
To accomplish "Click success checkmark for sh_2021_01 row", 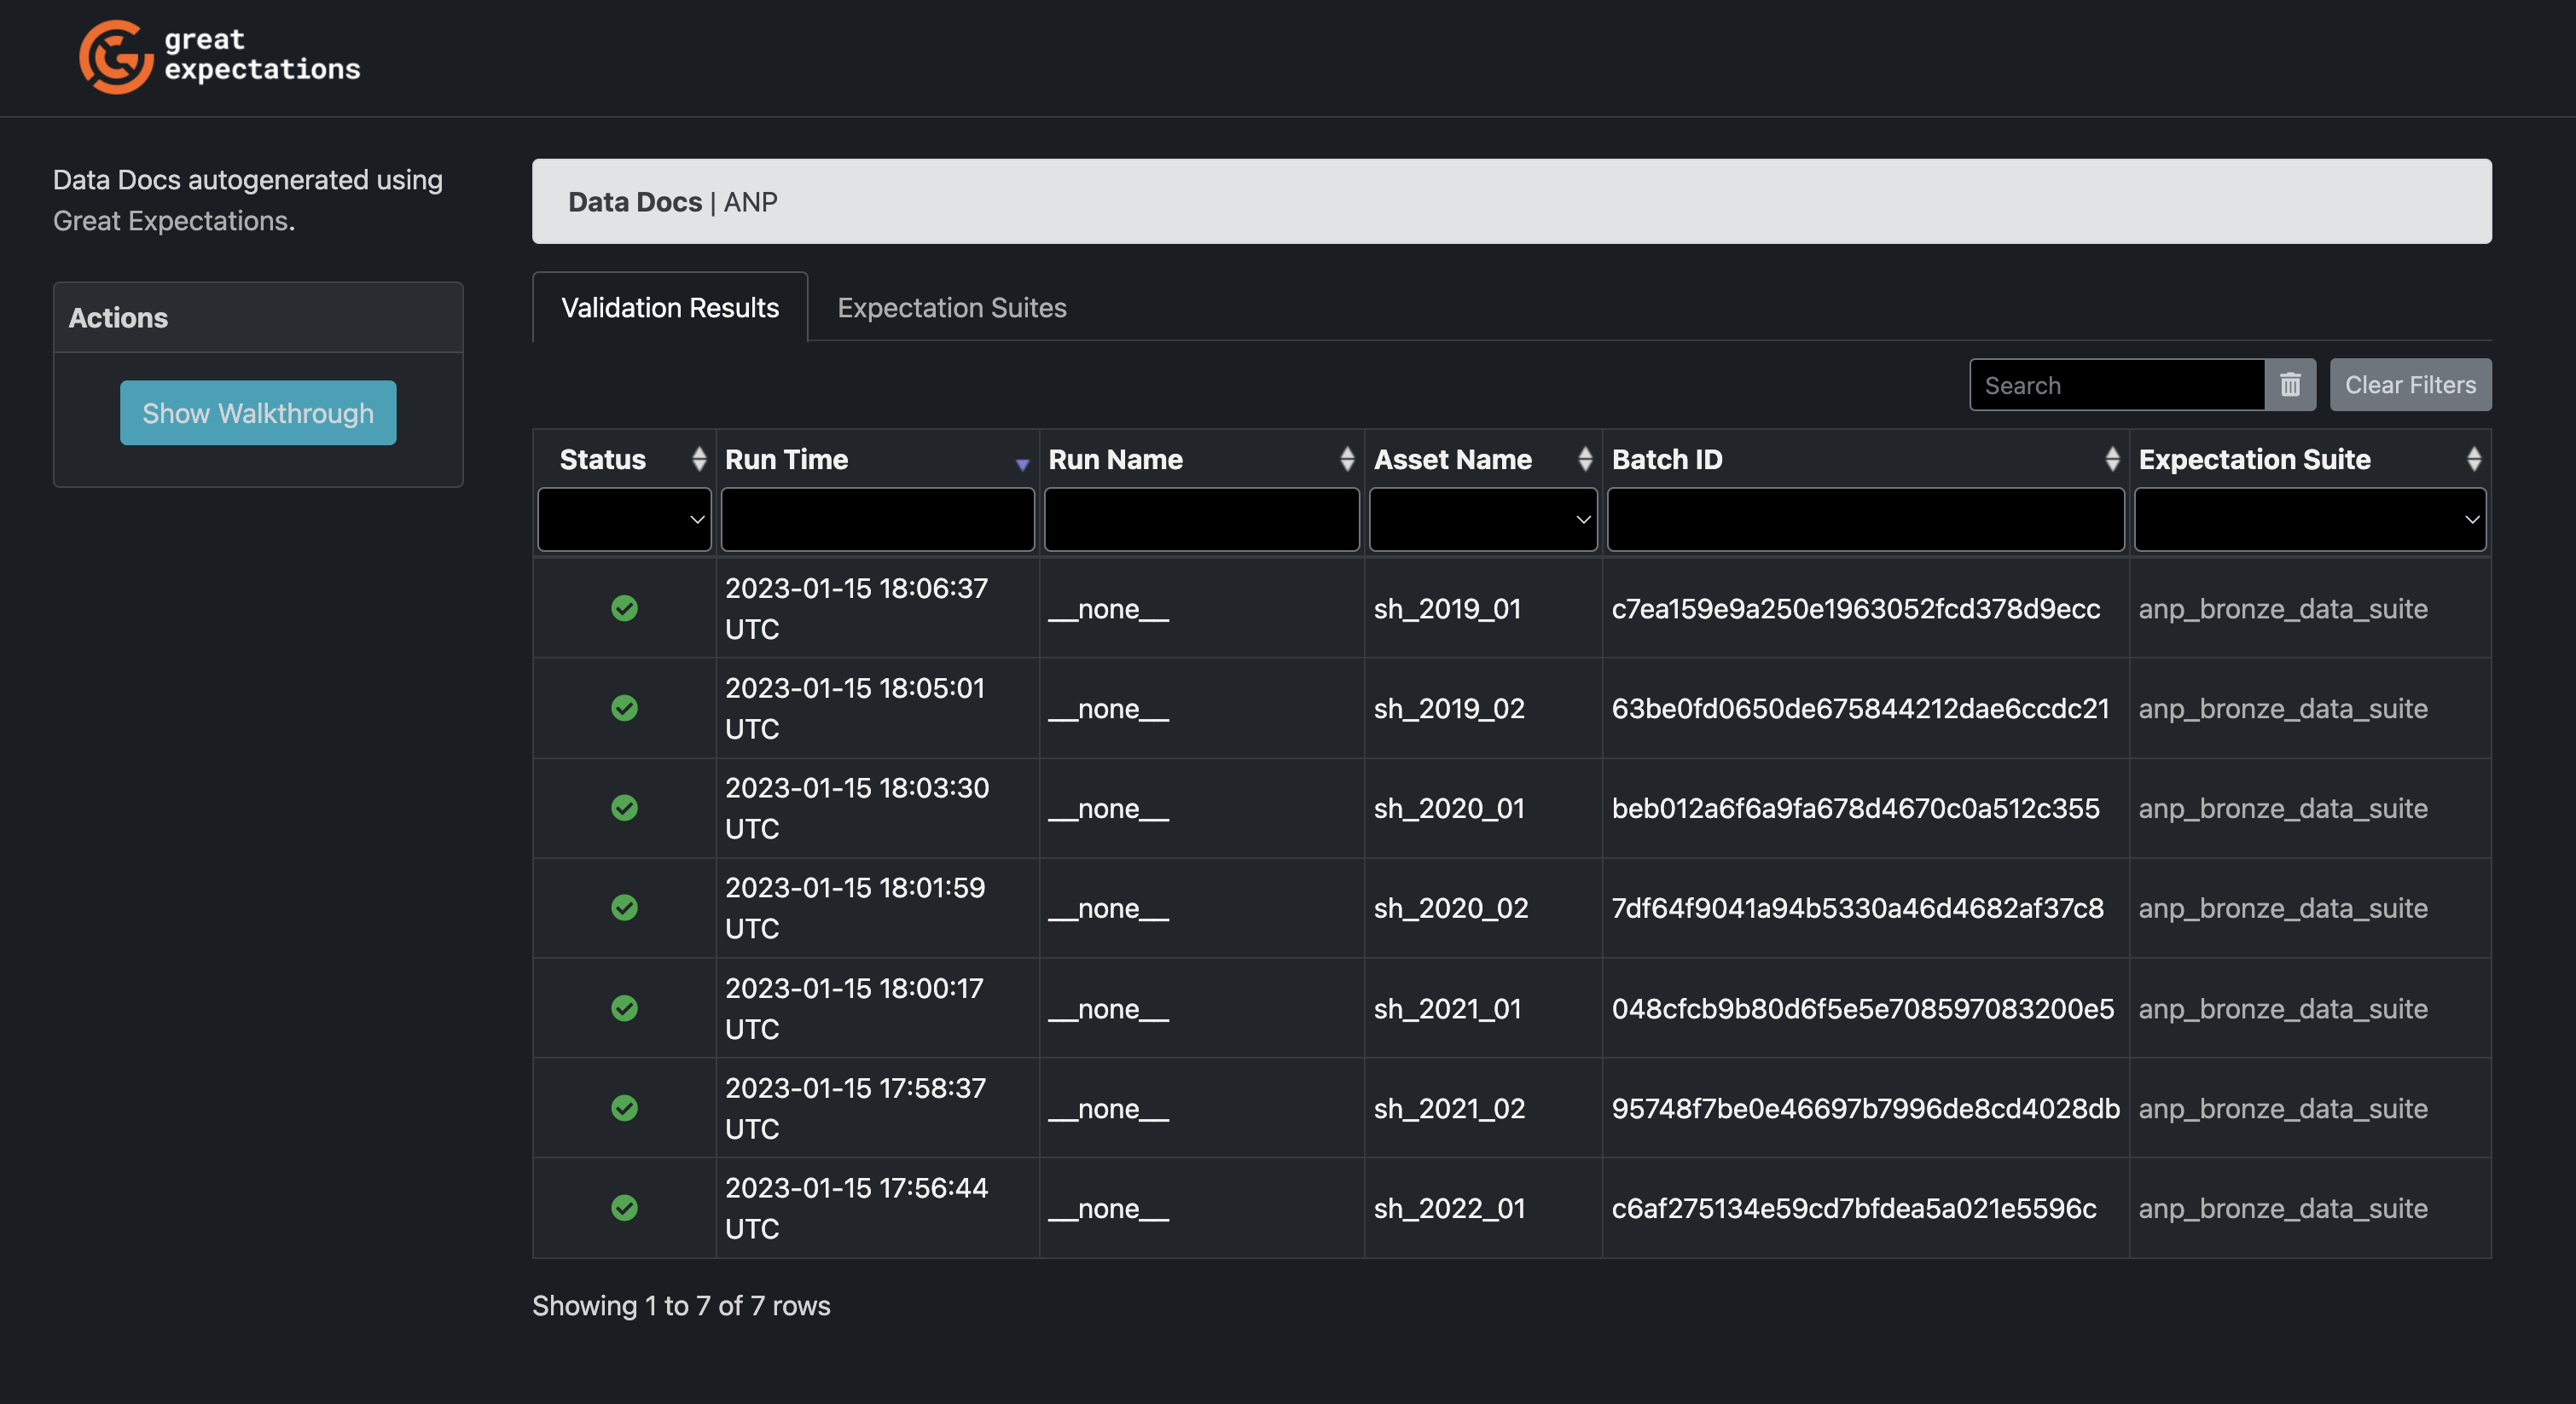I will 624,1008.
